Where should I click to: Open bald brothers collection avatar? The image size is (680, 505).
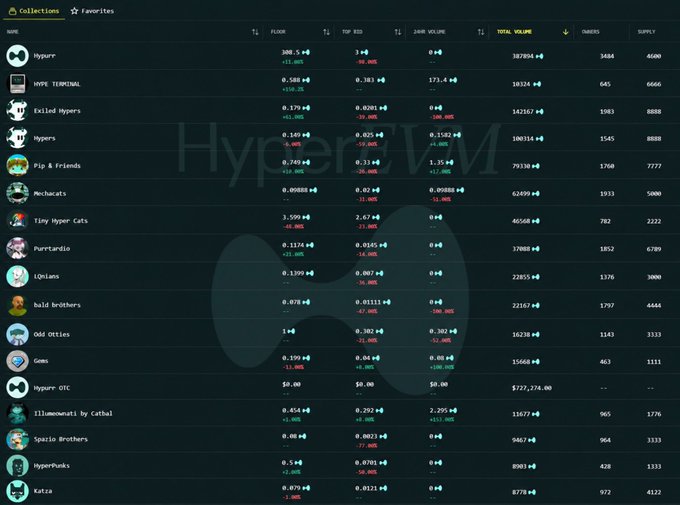pyautogui.click(x=17, y=305)
